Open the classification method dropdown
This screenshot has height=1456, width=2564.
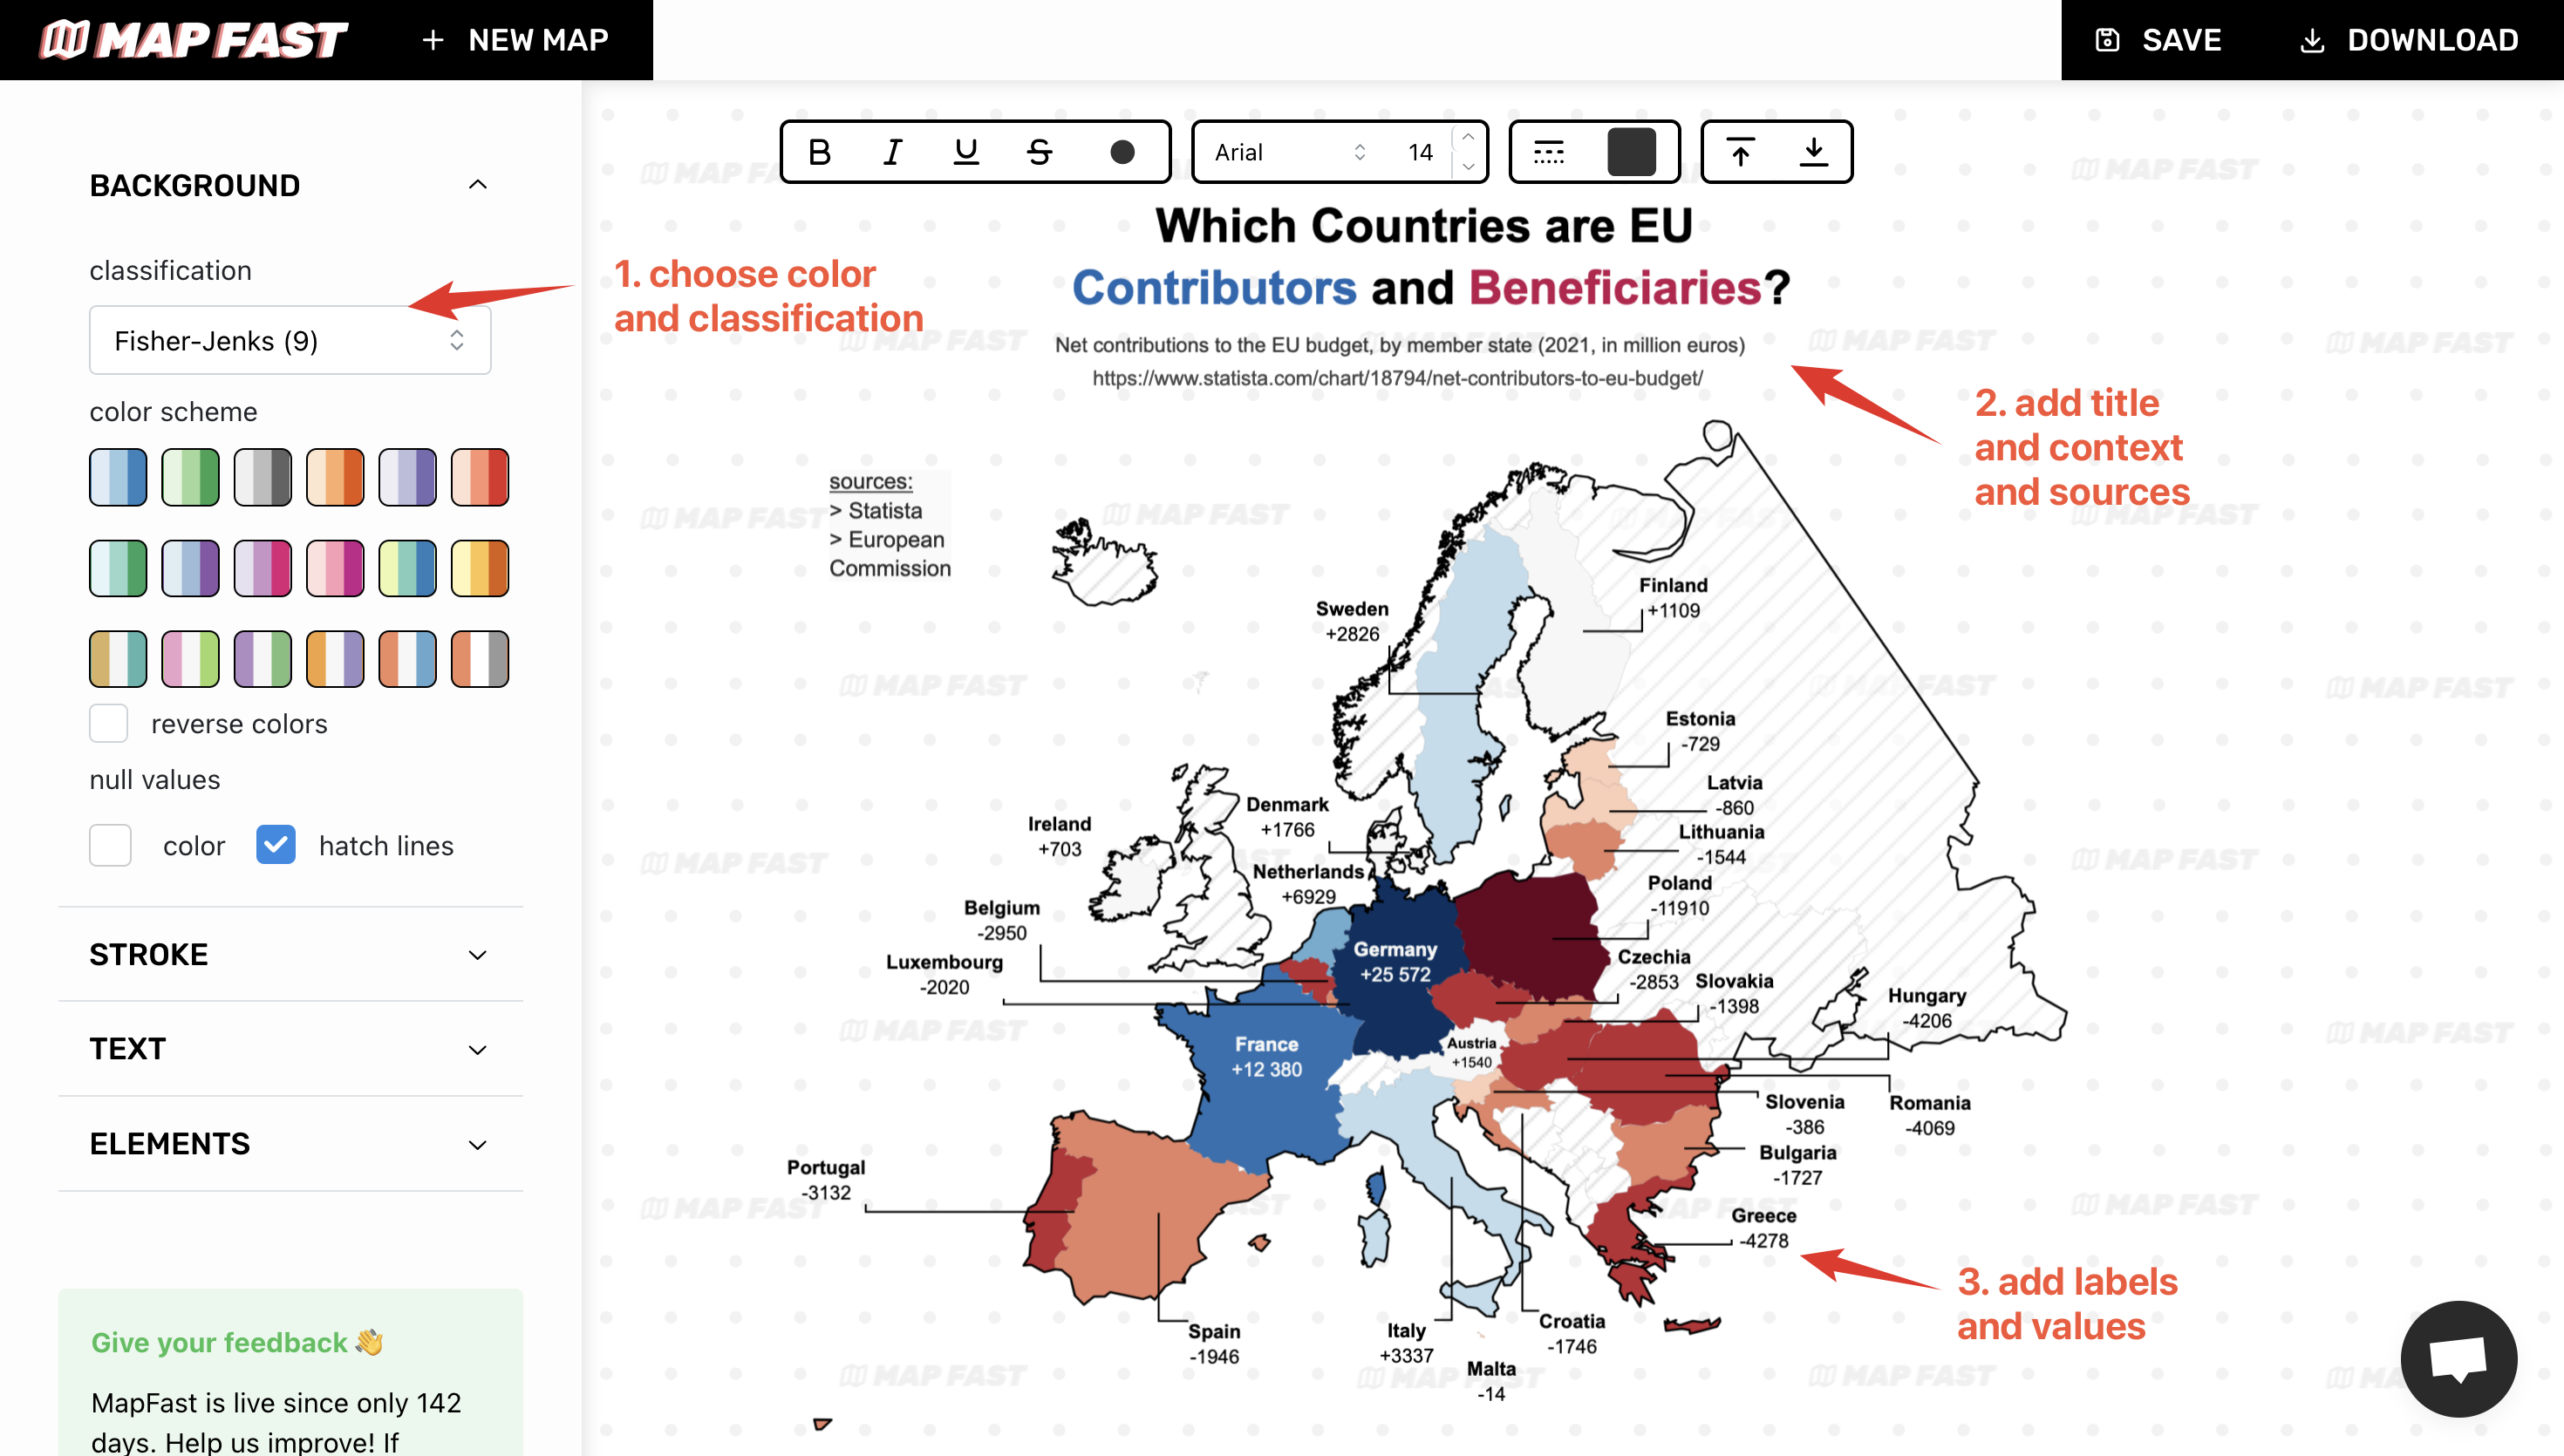pos(287,340)
